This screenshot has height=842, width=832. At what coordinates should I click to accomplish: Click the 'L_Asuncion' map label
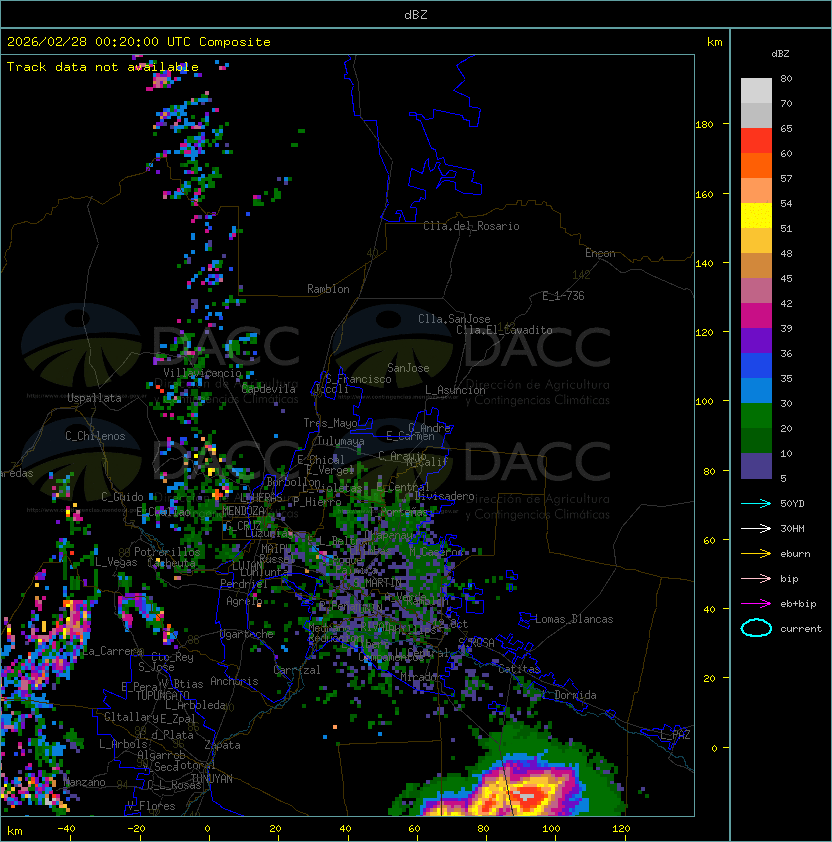click(x=455, y=390)
